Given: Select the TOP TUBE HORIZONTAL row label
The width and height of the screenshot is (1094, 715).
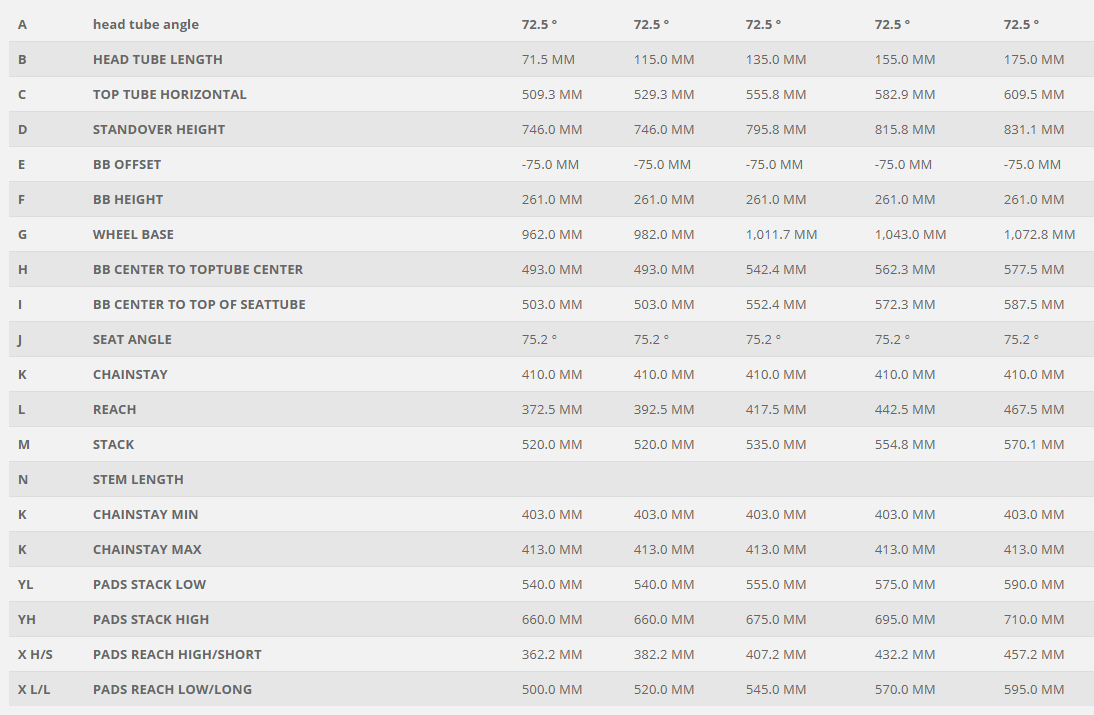Looking at the screenshot, I should tap(169, 94).
